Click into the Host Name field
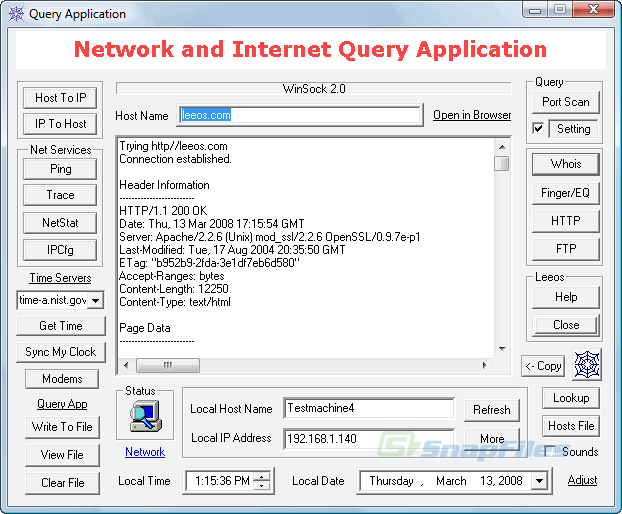The image size is (622, 514). click(x=300, y=115)
